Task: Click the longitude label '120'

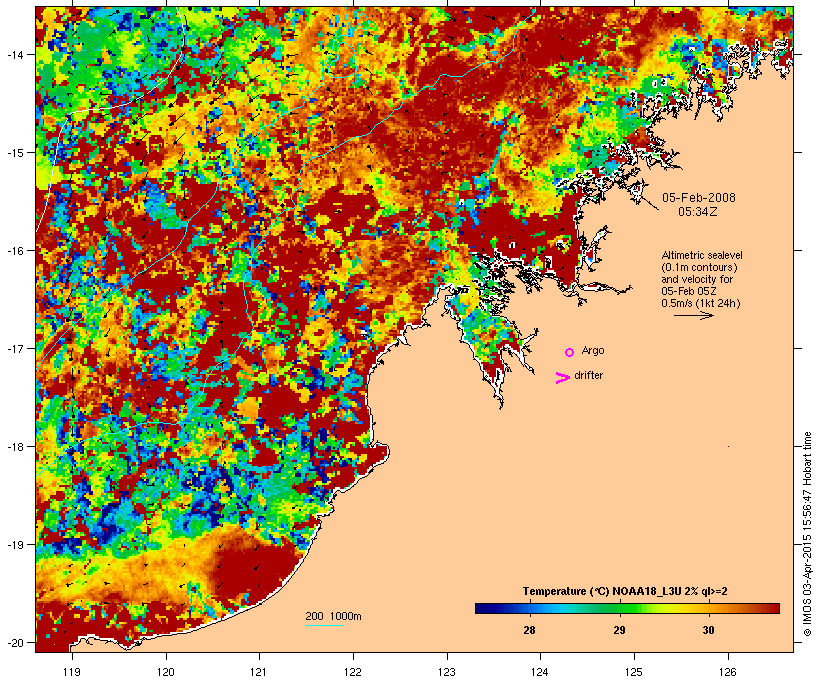Action: (166, 672)
